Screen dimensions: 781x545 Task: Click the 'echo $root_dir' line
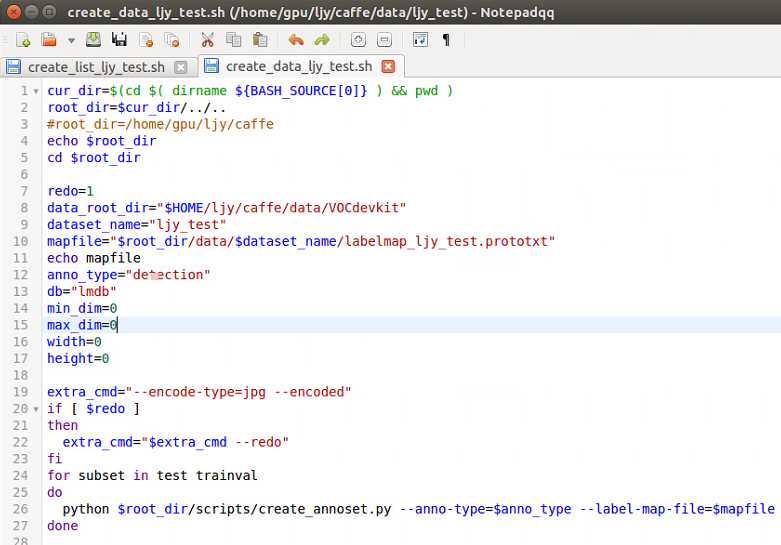(x=102, y=141)
